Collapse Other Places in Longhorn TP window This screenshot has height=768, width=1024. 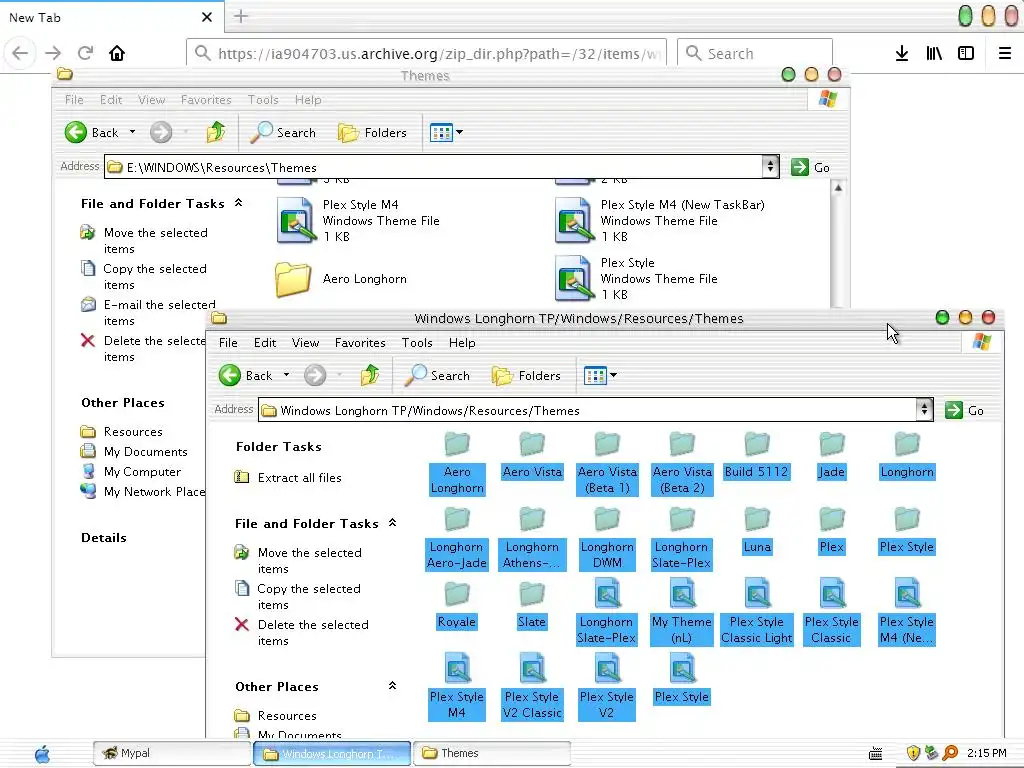click(x=392, y=686)
